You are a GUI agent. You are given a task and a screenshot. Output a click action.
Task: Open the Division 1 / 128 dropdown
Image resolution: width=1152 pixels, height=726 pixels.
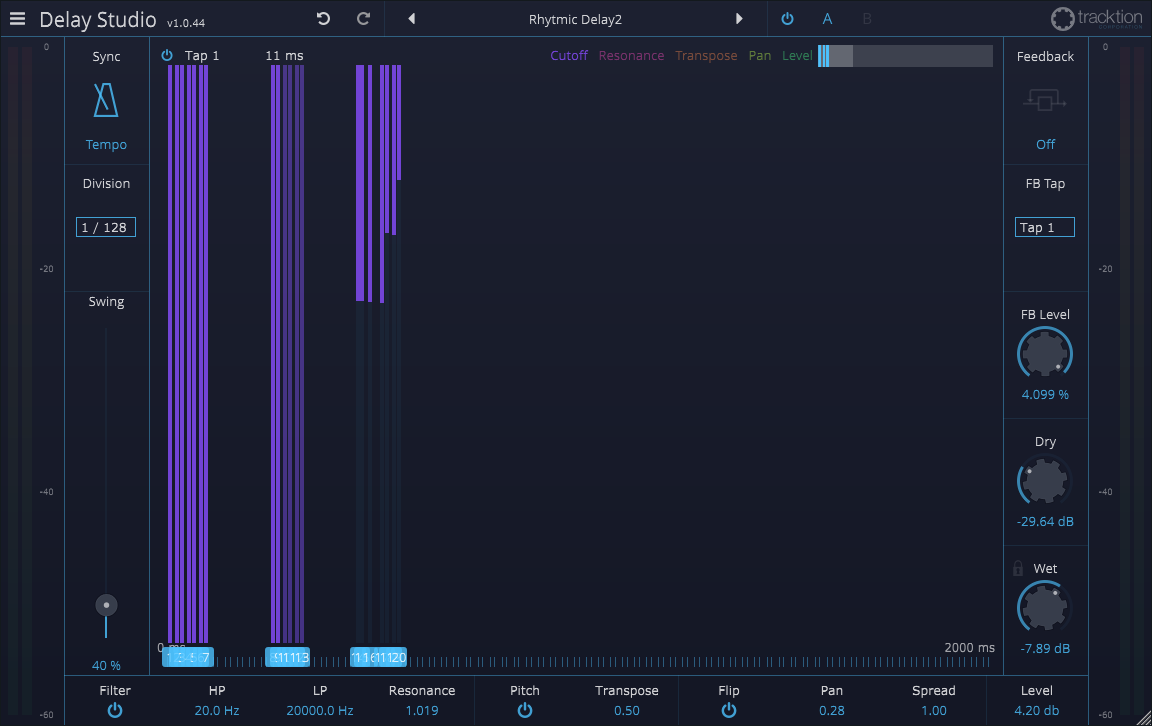click(x=106, y=227)
